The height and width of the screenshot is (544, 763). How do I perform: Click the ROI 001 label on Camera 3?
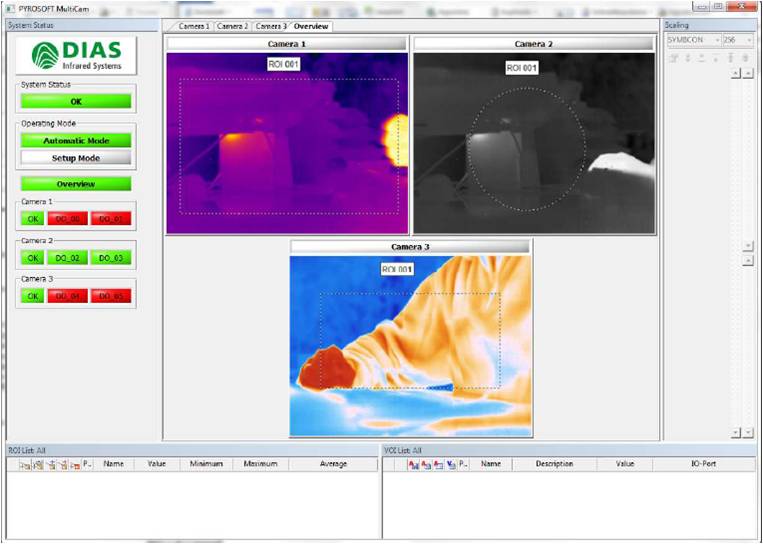point(398,269)
